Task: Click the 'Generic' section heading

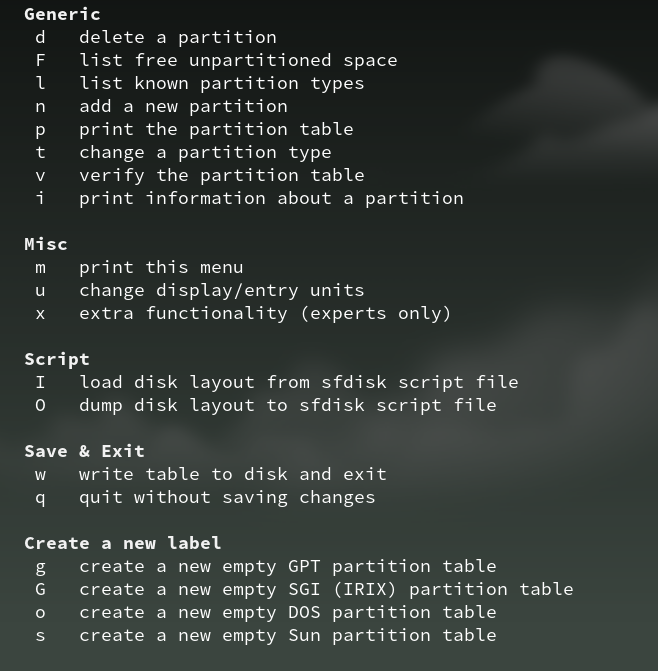Action: pos(62,15)
